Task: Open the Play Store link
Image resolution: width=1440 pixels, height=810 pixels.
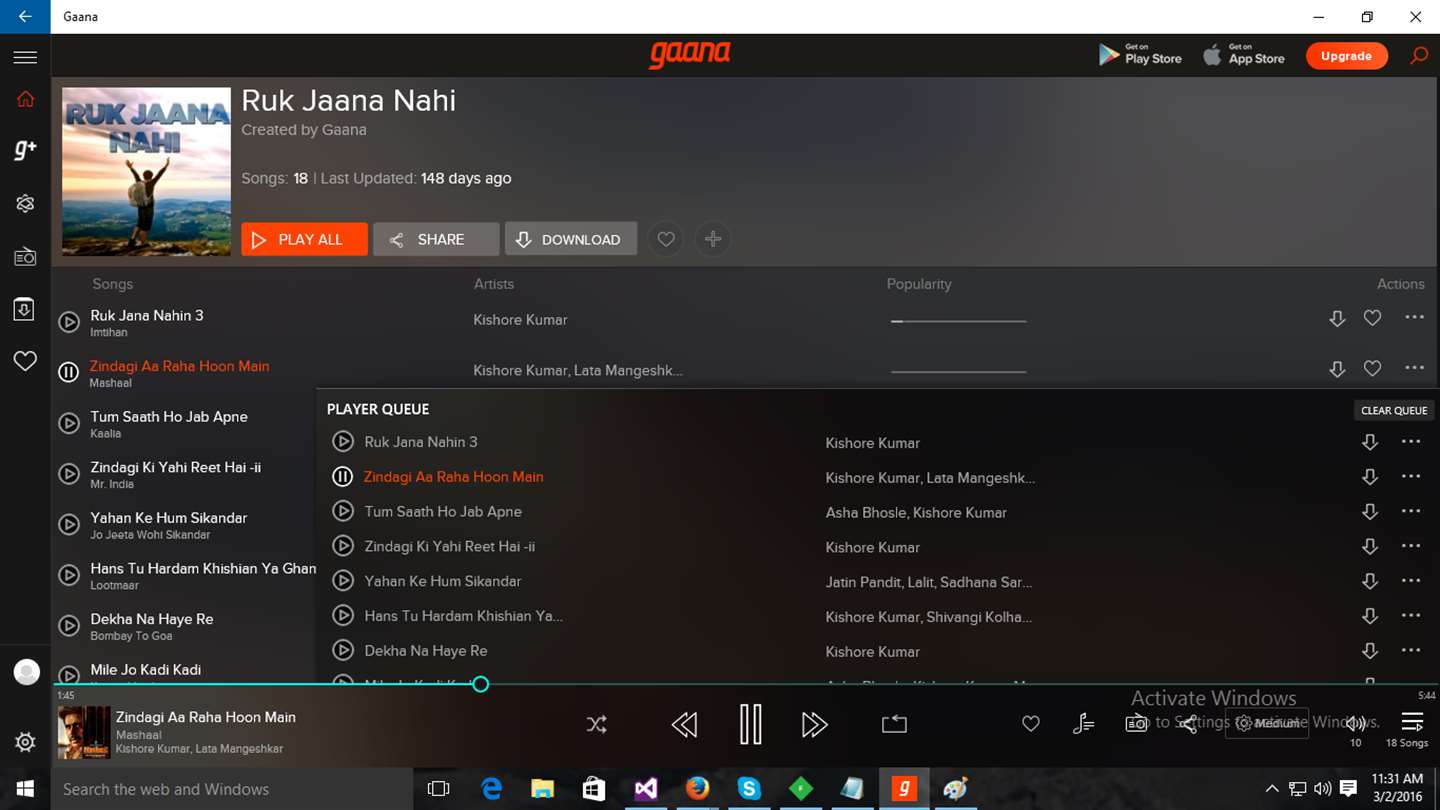Action: point(1140,55)
